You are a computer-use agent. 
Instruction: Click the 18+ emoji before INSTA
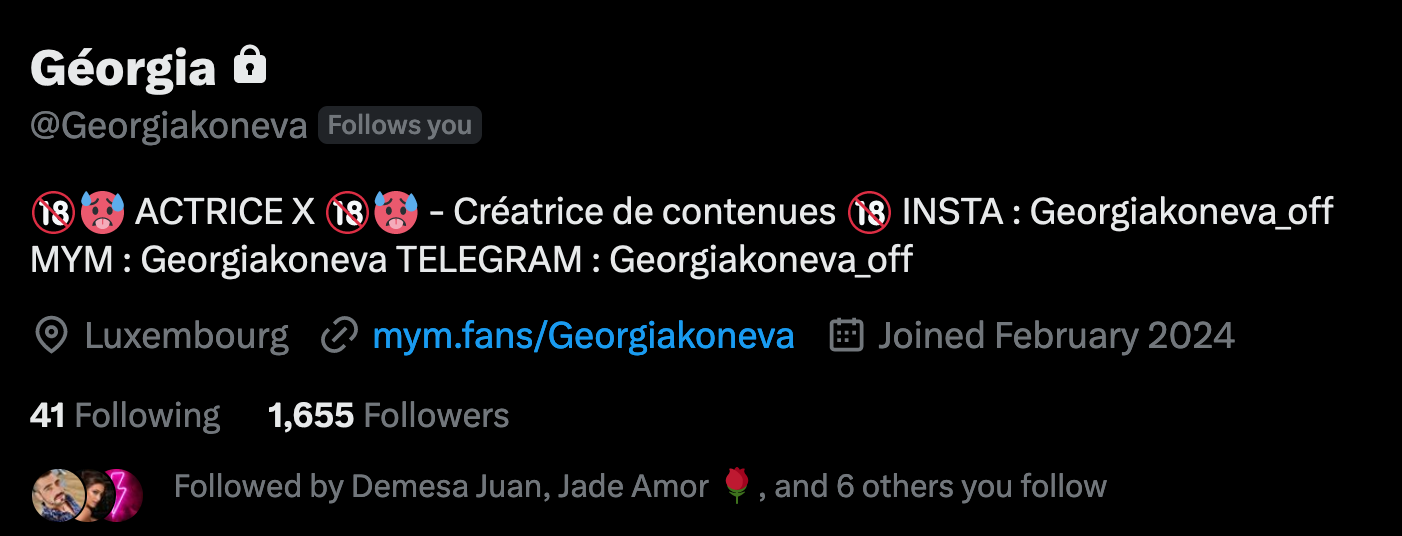coord(868,213)
